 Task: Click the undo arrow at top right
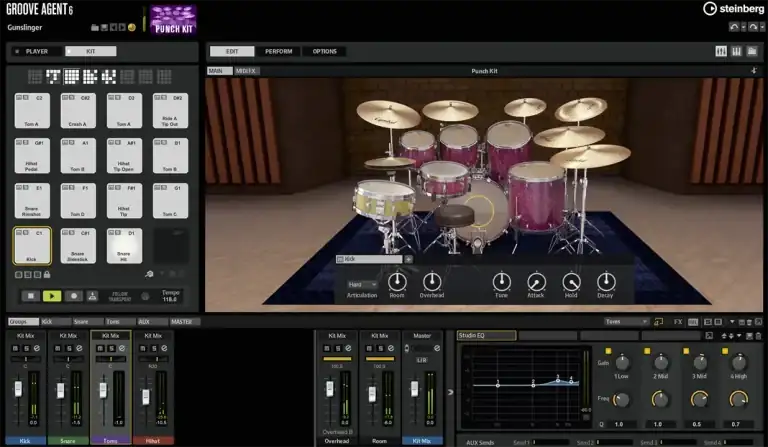(x=734, y=27)
